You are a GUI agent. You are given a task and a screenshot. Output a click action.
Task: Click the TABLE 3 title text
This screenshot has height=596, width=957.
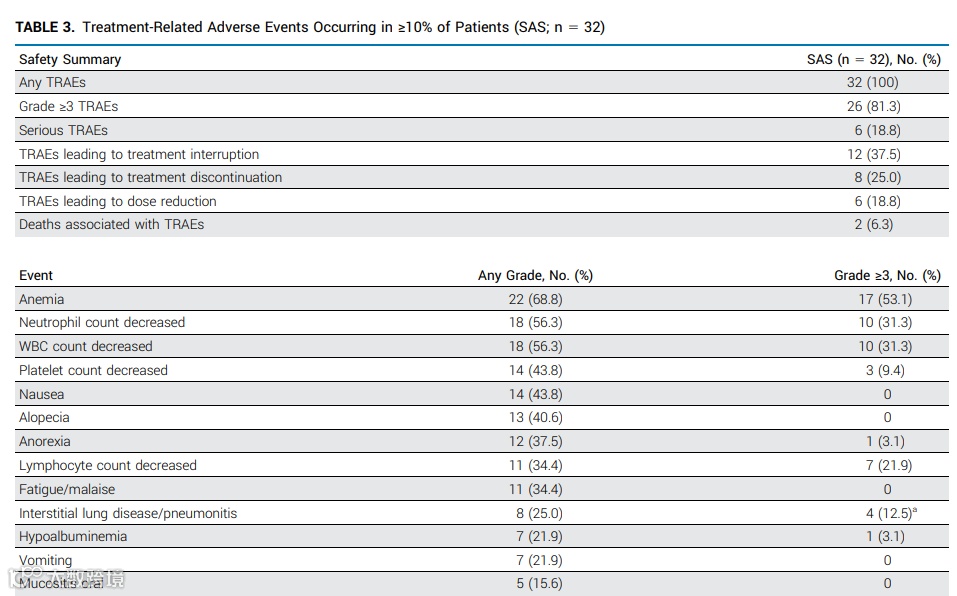click(310, 27)
